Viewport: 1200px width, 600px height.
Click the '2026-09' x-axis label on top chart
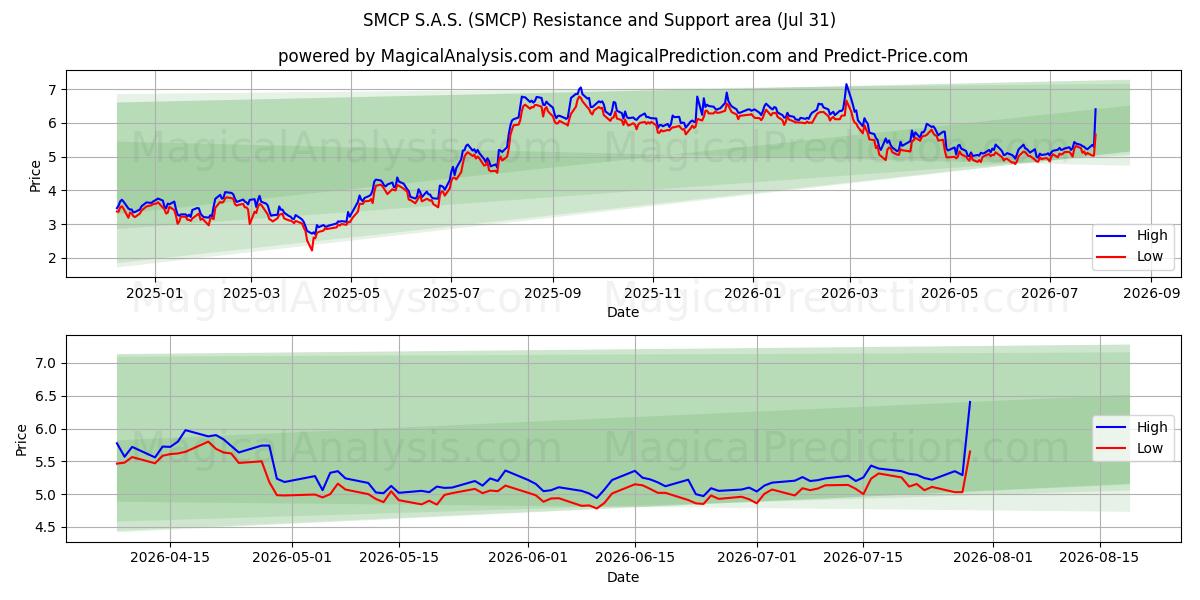click(1152, 294)
